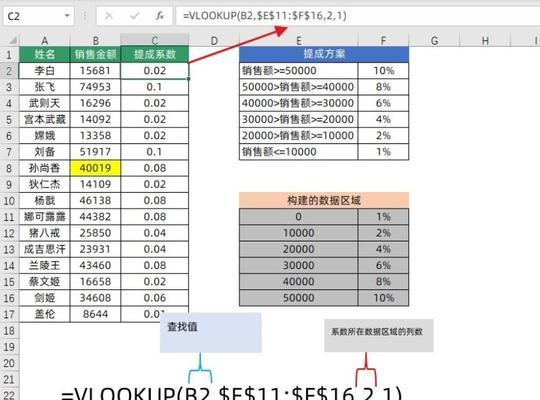
Task: Click the 姓名 header cell
Action: (x=44, y=54)
